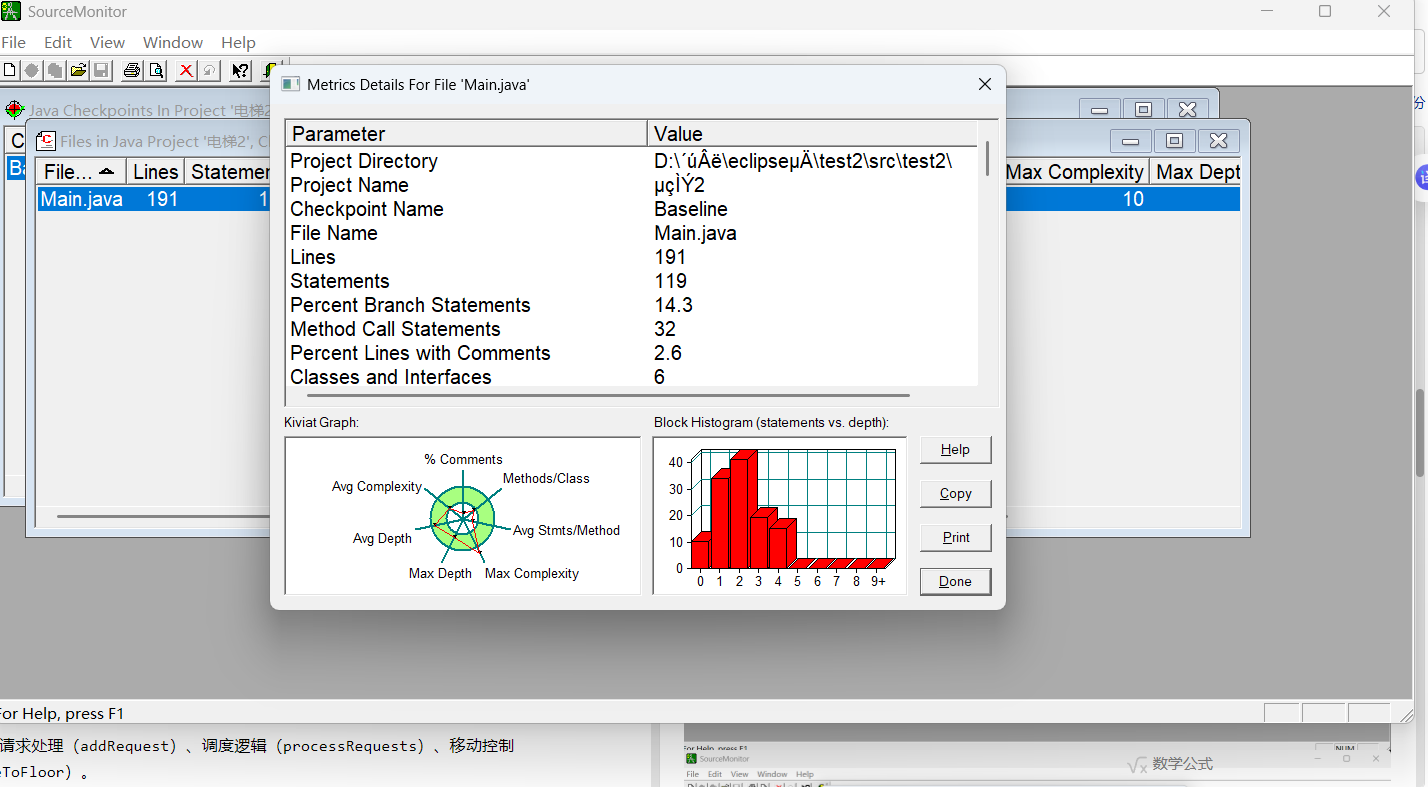Click the Block Histogram chart

(780, 515)
